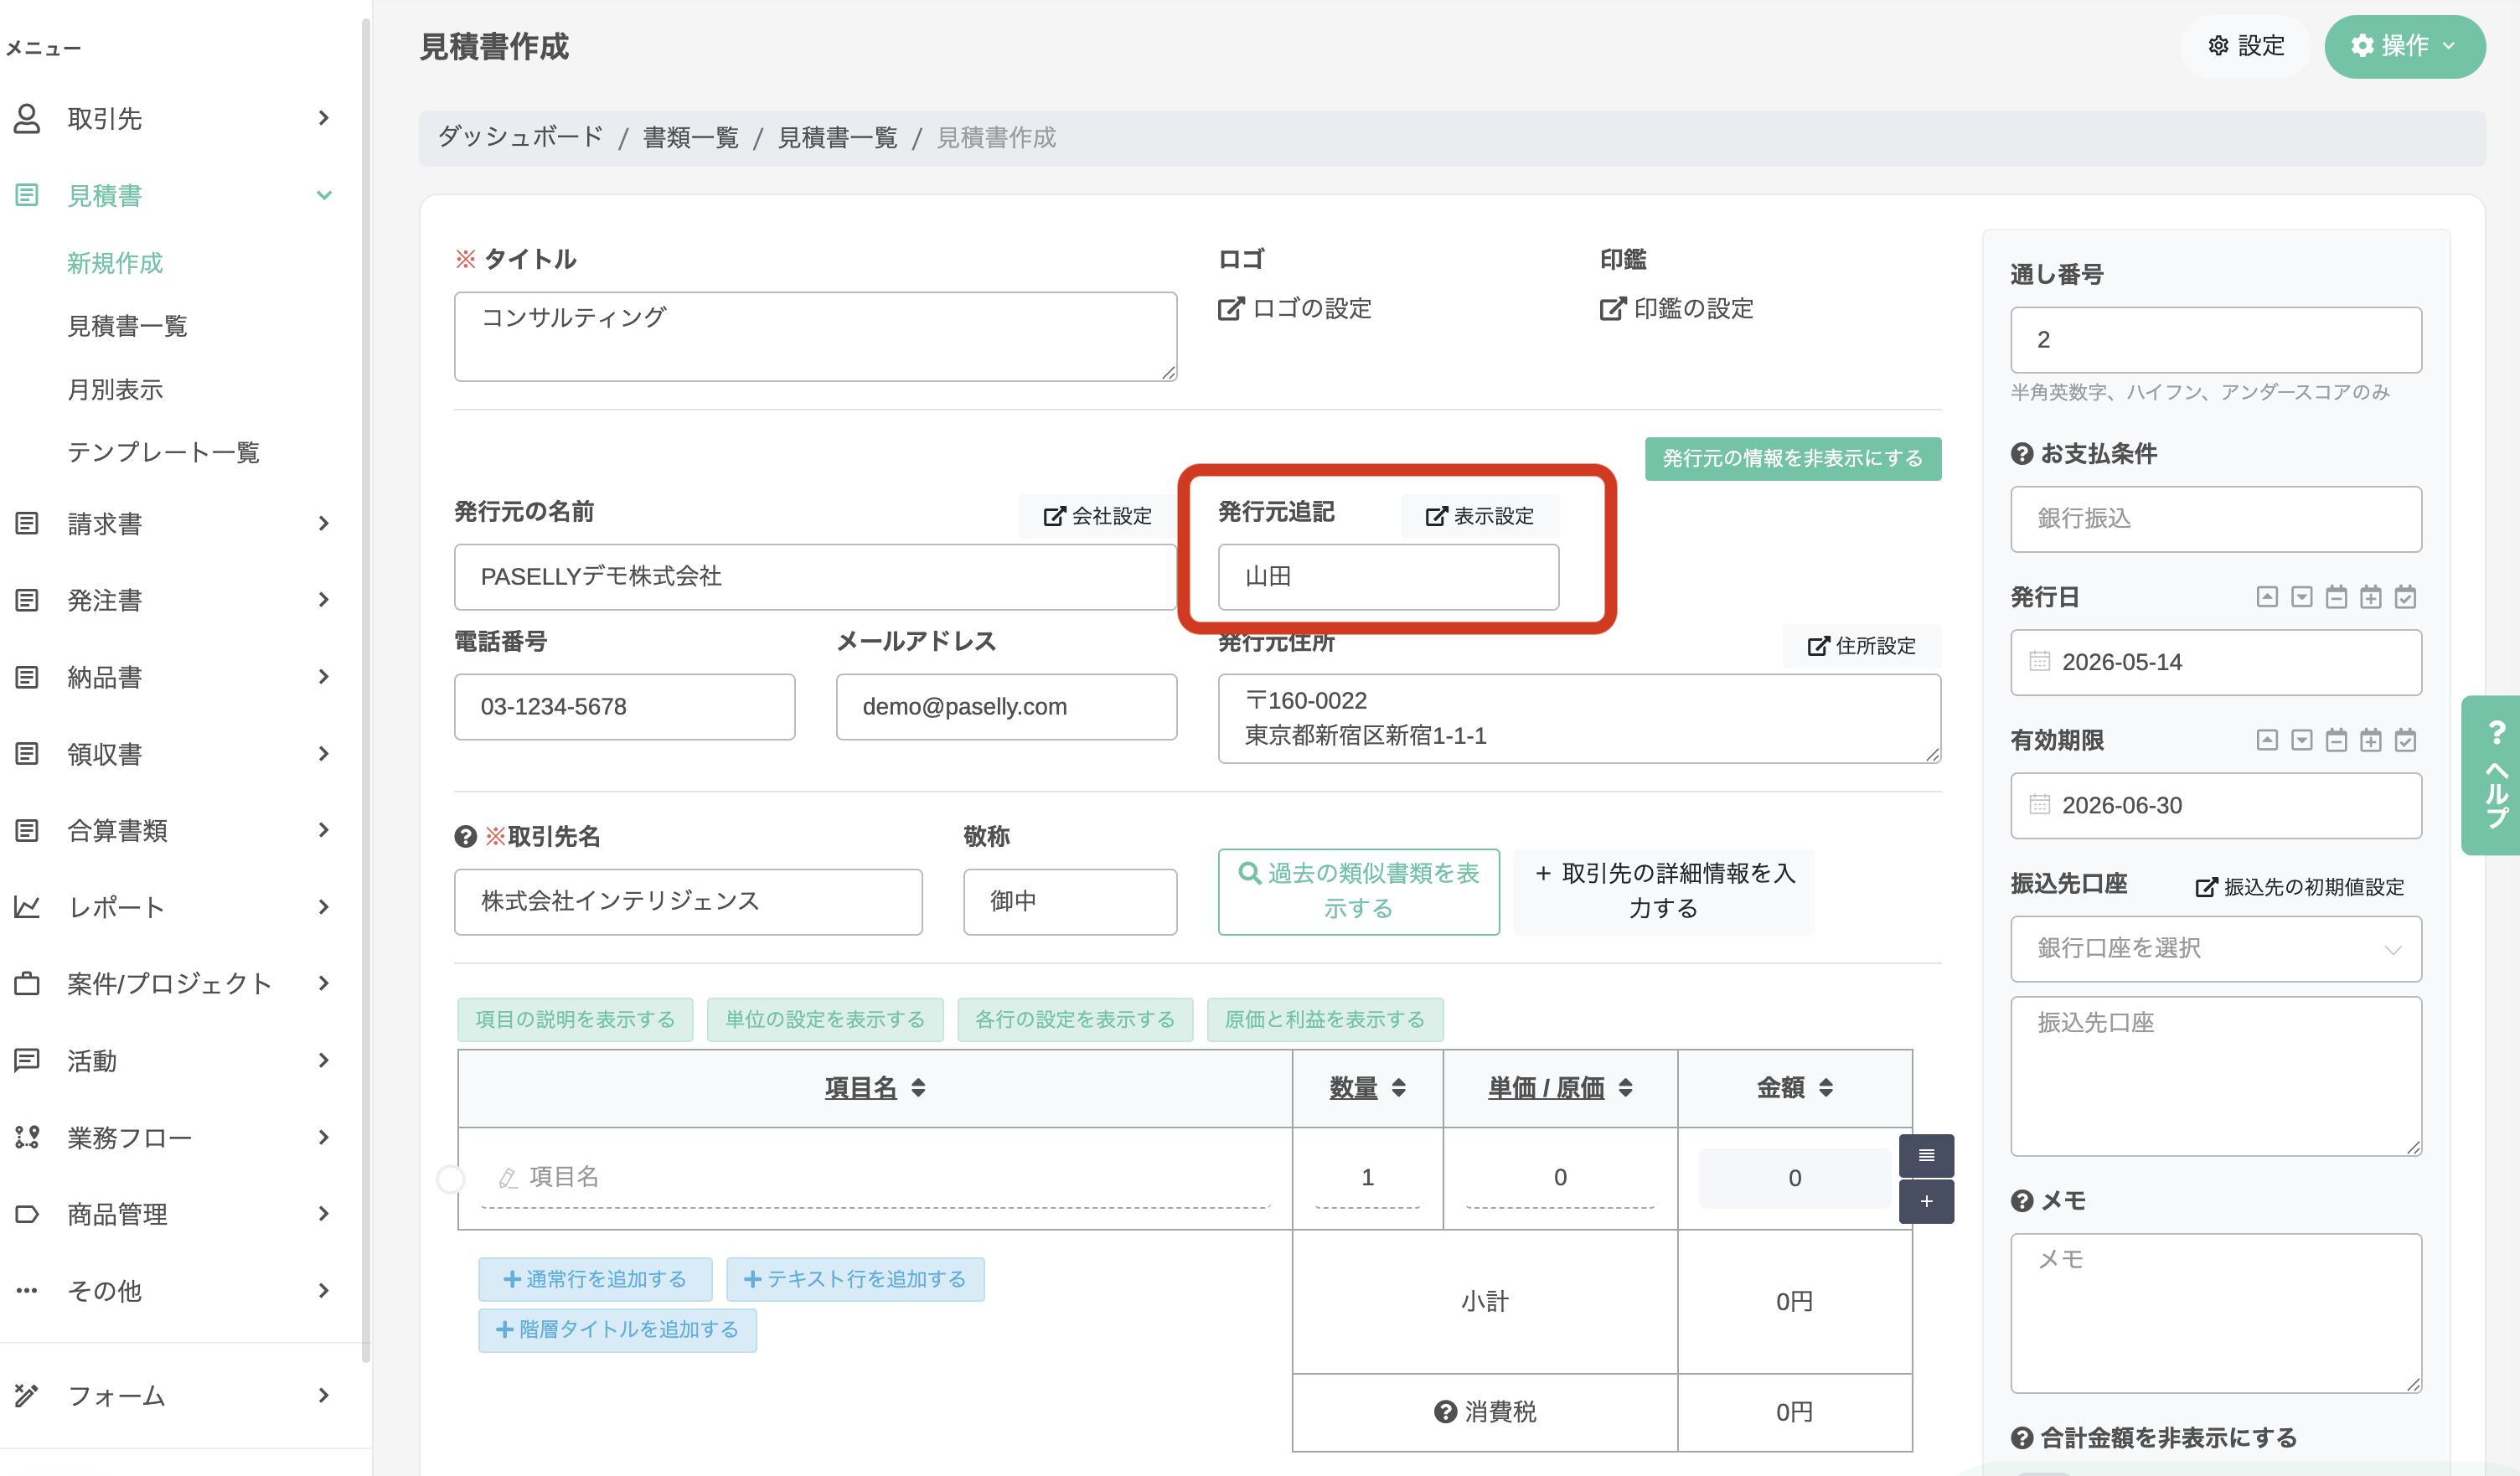Click 発行日 calendar-minus shortcut icon
This screenshot has height=1476, width=2520.
2336,597
